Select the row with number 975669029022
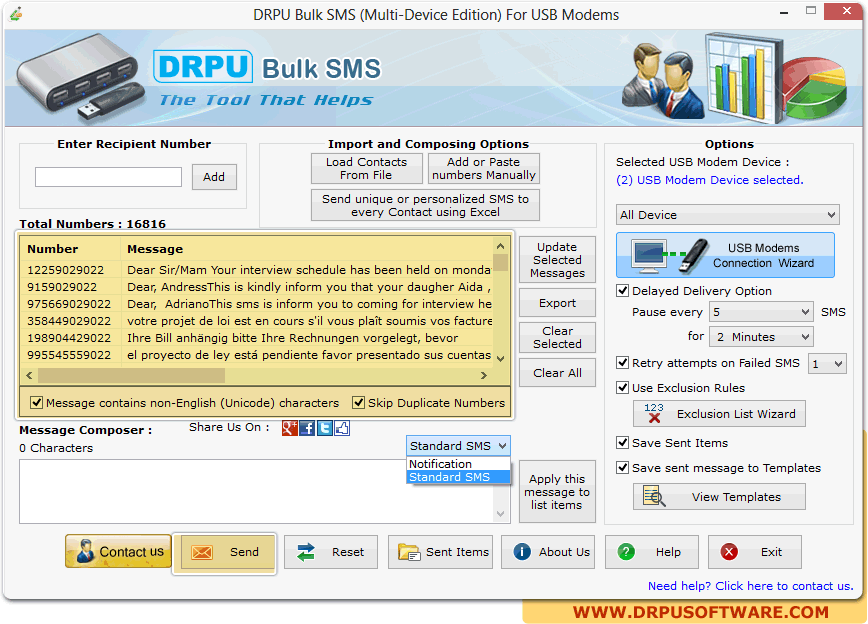Viewport: 868px width, 624px height. tap(257, 304)
